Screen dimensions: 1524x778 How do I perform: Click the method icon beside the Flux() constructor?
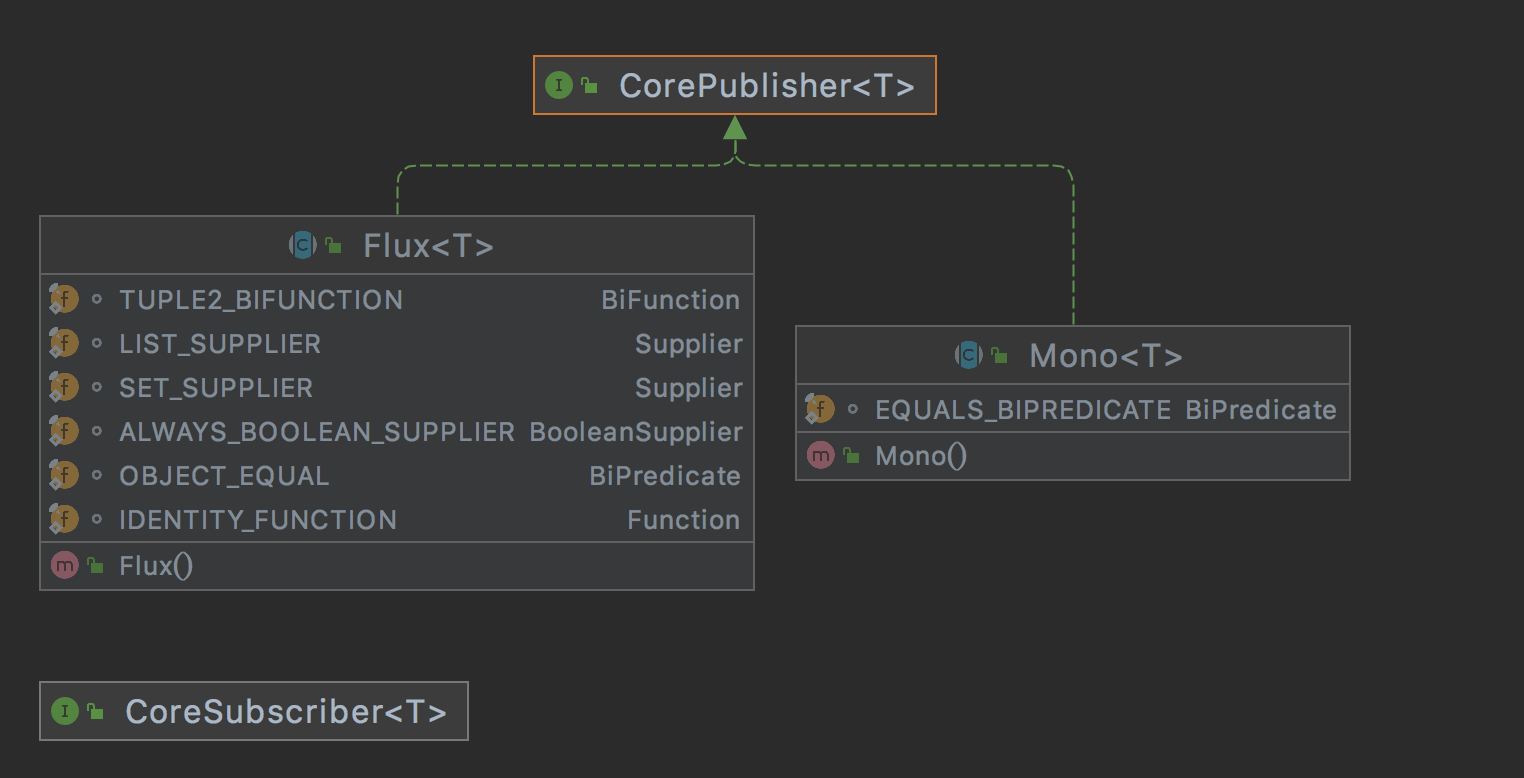[63, 564]
